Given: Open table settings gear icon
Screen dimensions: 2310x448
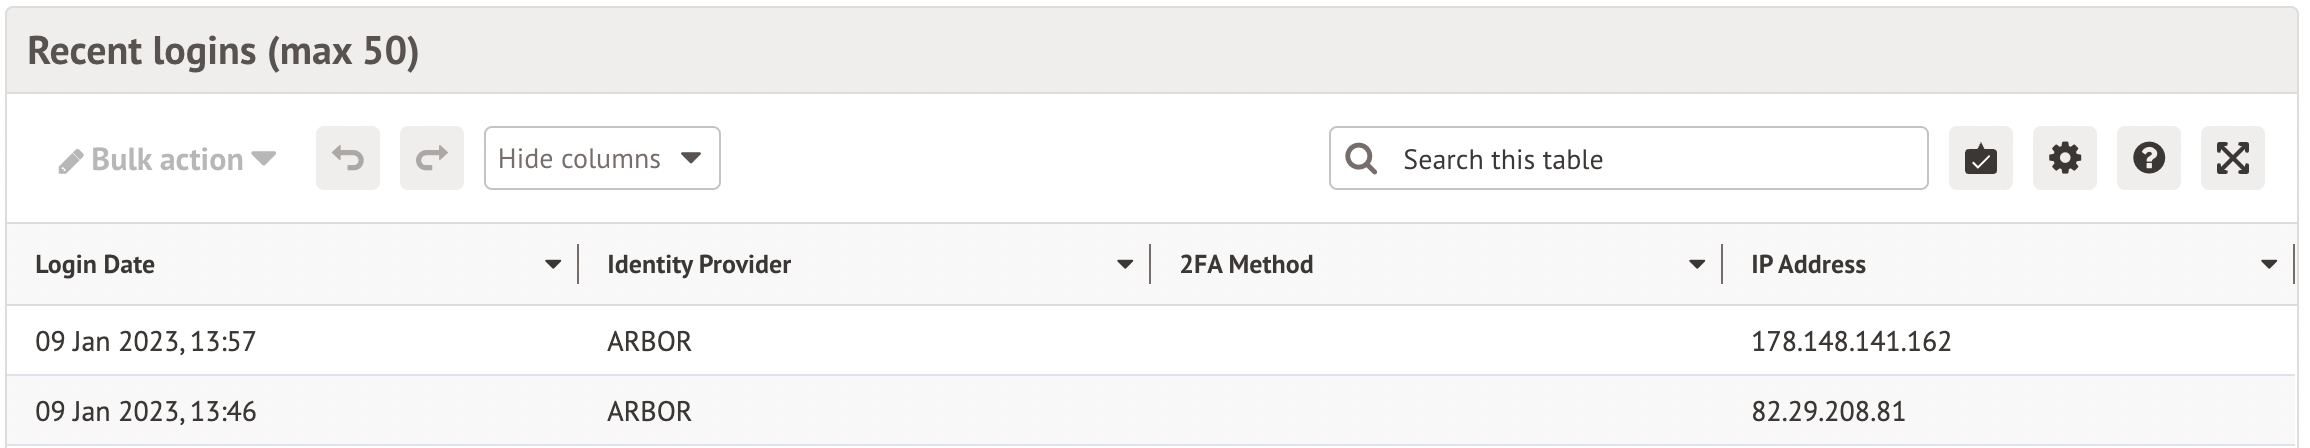Looking at the screenshot, I should pyautogui.click(x=2064, y=158).
